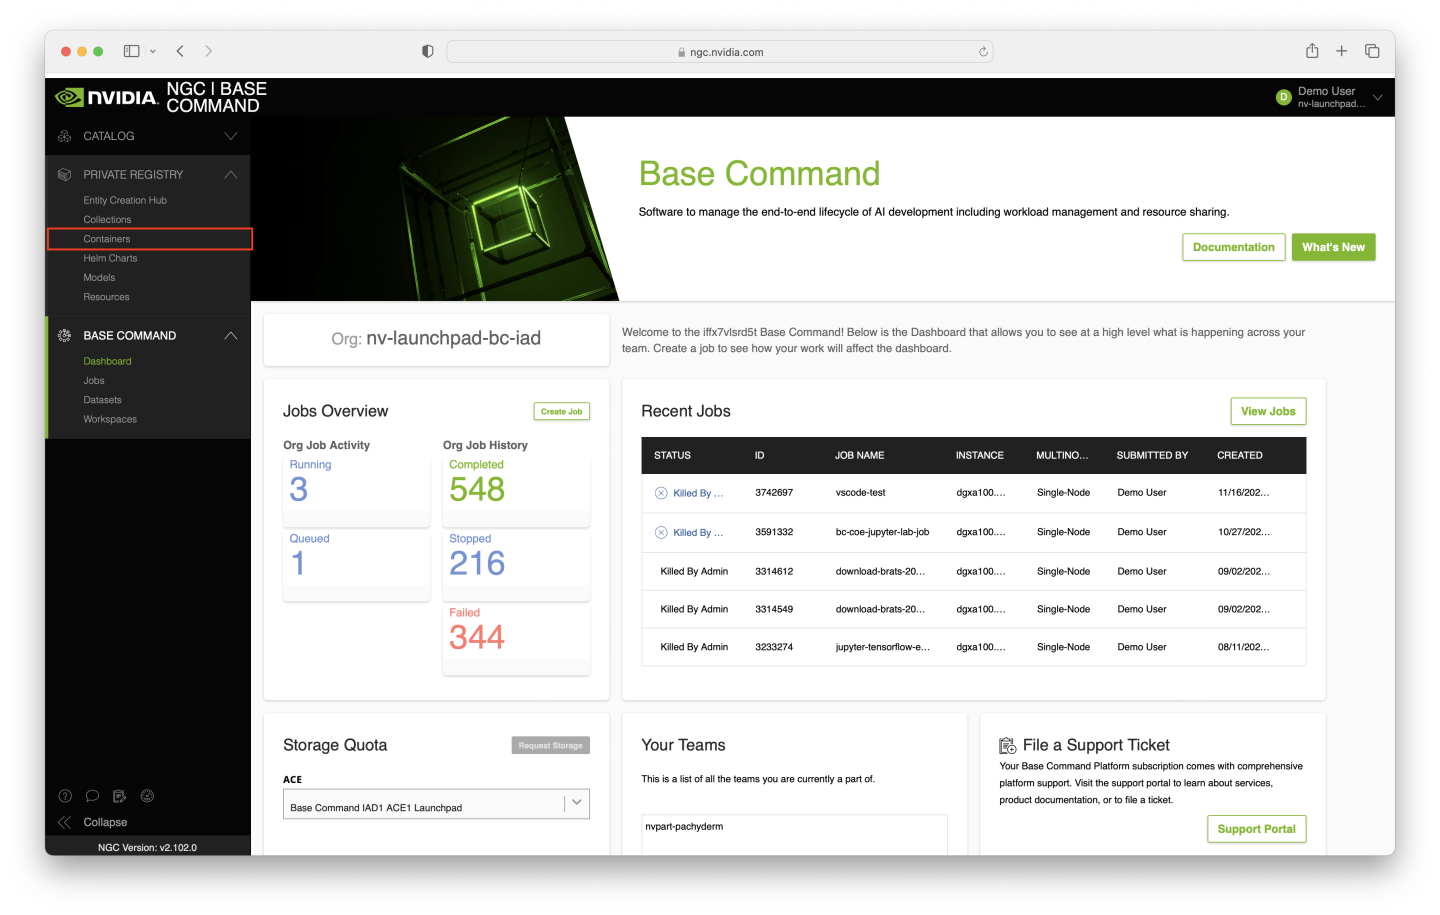Reload the page with the refresh icon
Image resolution: width=1440 pixels, height=915 pixels.
point(983,52)
